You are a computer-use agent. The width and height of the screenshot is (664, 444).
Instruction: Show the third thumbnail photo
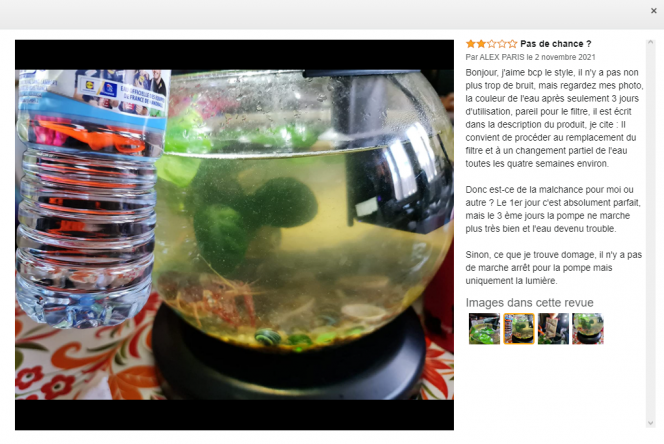coord(553,329)
